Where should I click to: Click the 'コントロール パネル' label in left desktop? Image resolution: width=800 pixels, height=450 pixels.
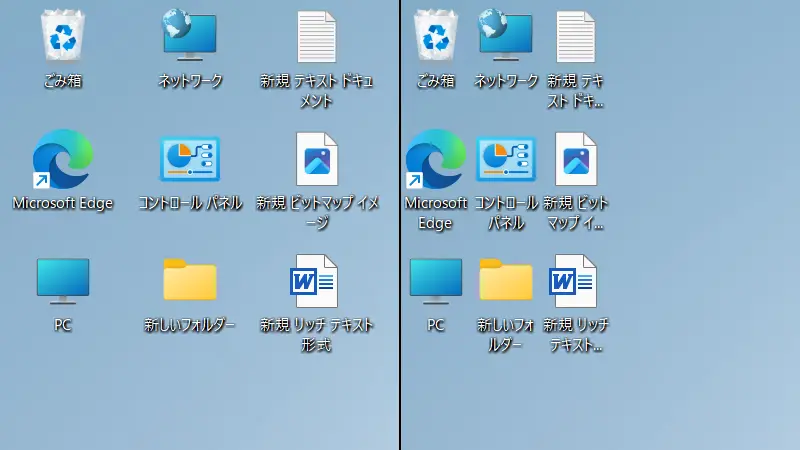pyautogui.click(x=190, y=203)
